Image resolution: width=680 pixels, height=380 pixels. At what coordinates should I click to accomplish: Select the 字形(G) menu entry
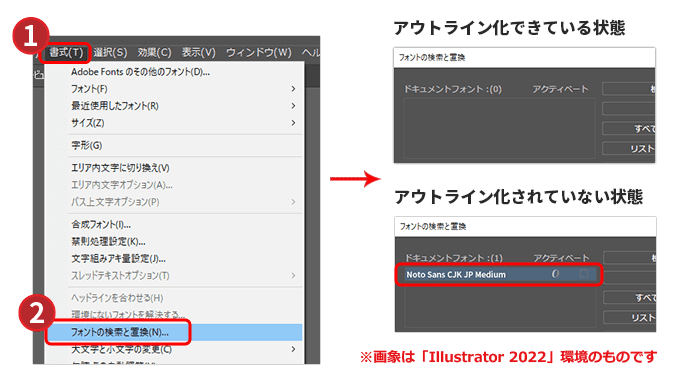coord(173,145)
